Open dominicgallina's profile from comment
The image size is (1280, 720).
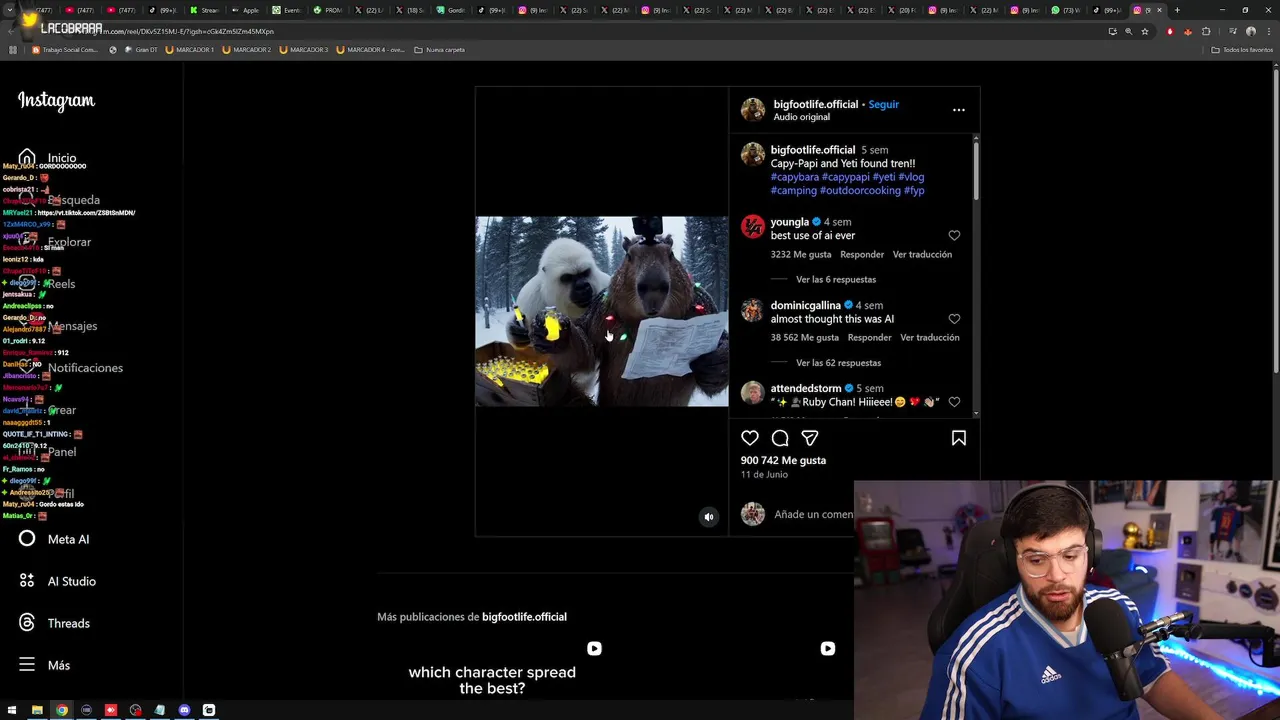(x=805, y=305)
